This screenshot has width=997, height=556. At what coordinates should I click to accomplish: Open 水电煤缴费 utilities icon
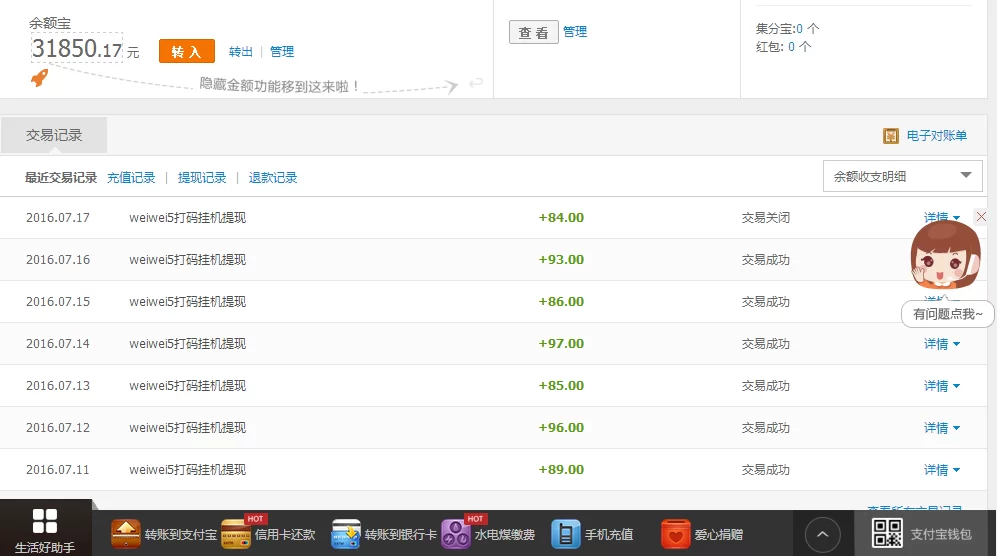[x=456, y=534]
